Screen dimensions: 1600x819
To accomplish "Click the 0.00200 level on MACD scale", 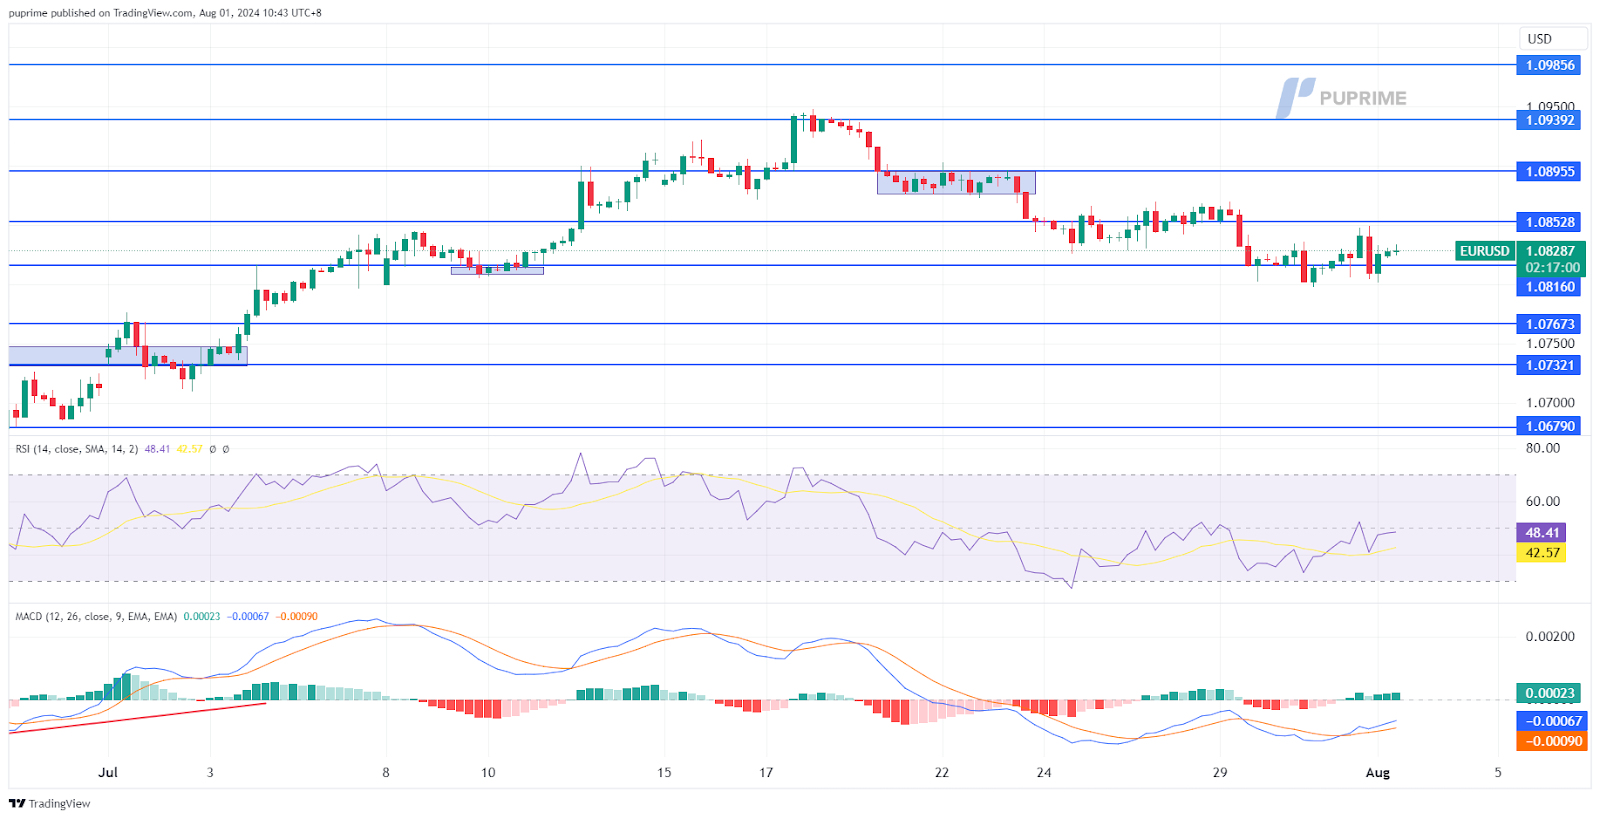I will (1549, 636).
